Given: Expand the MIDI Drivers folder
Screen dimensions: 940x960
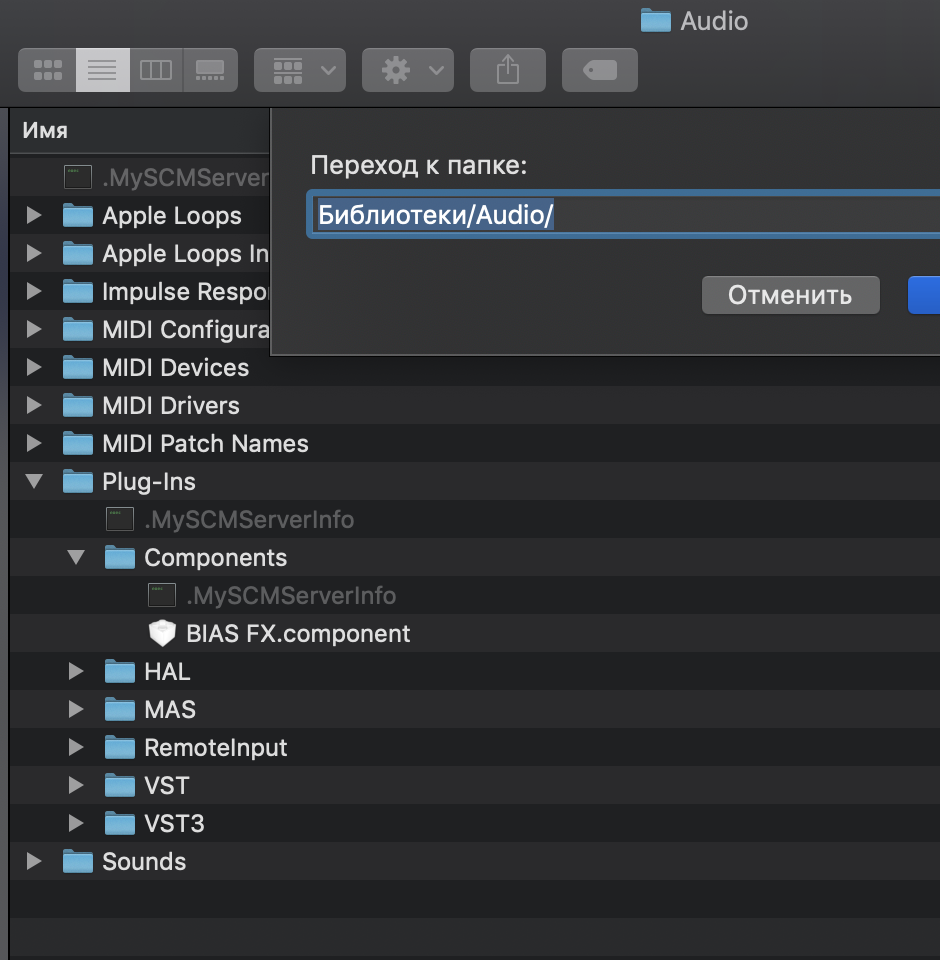Looking at the screenshot, I should click(x=34, y=405).
